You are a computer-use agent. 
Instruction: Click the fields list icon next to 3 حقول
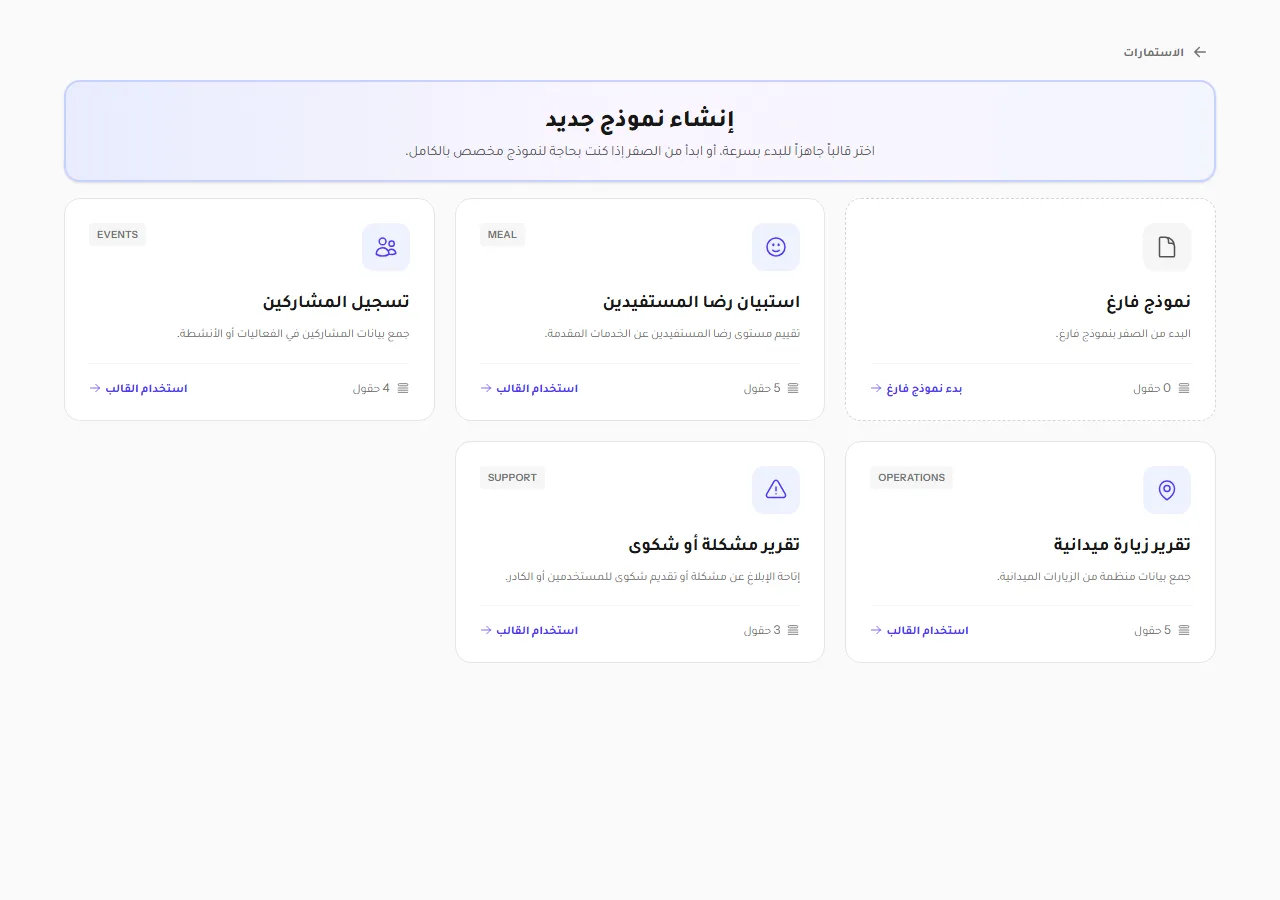(x=793, y=630)
